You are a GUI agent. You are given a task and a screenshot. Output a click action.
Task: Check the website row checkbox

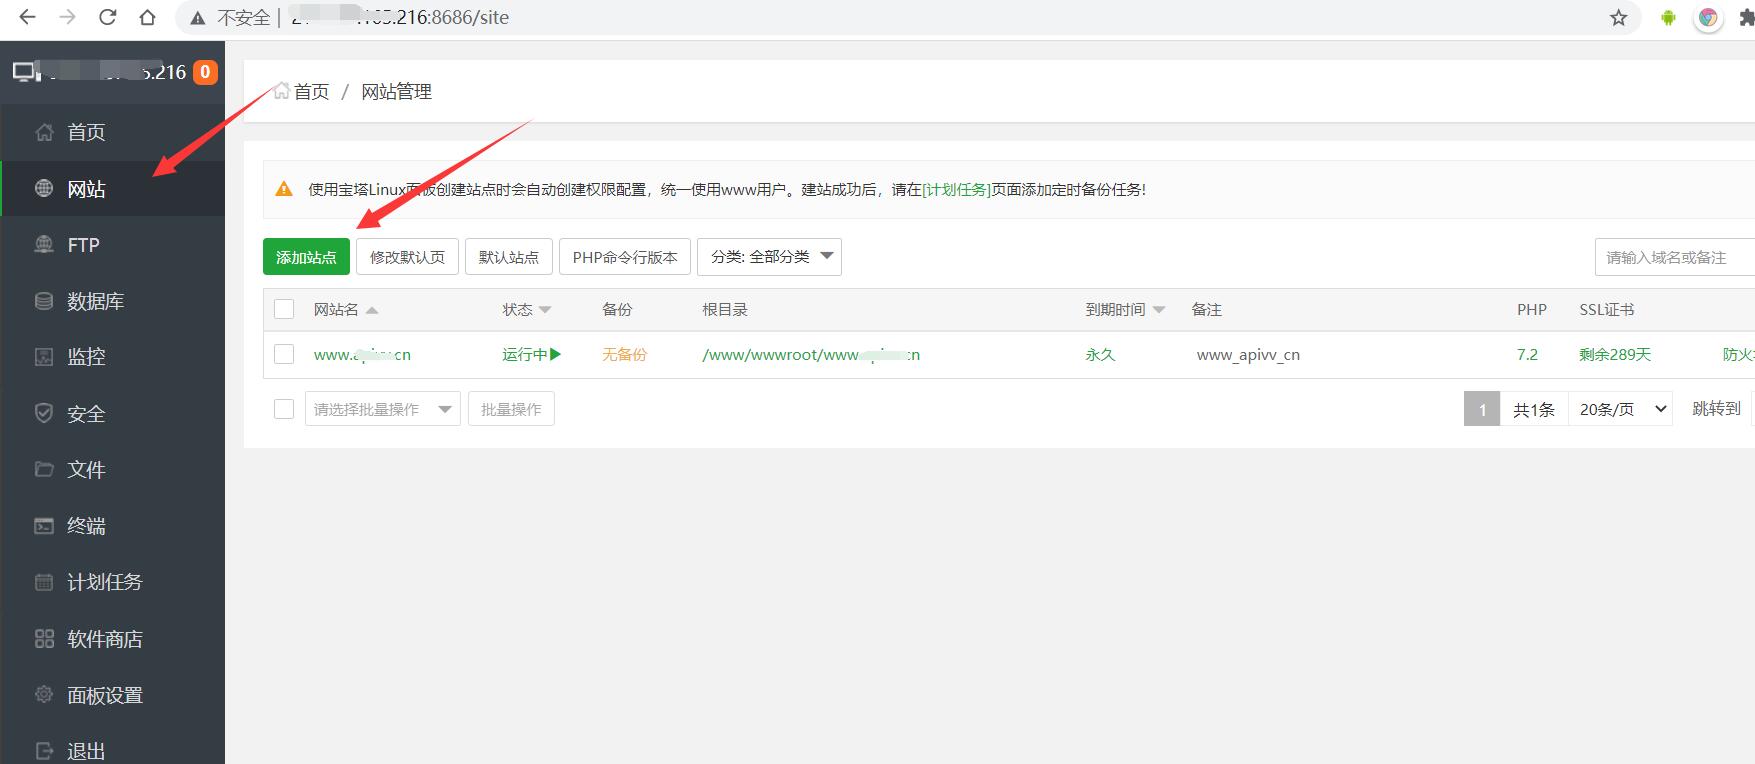point(284,354)
